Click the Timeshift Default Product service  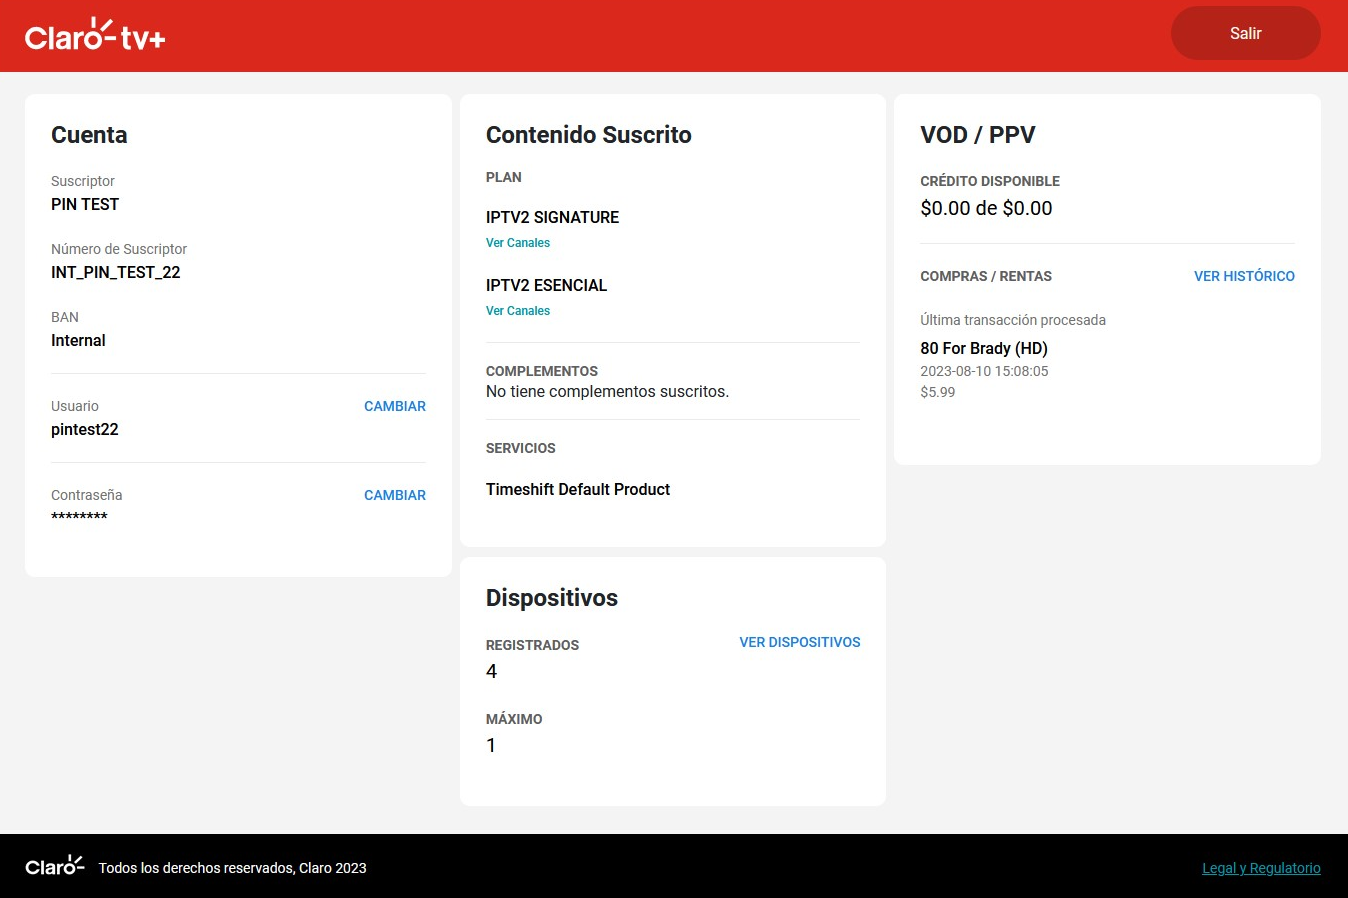578,489
